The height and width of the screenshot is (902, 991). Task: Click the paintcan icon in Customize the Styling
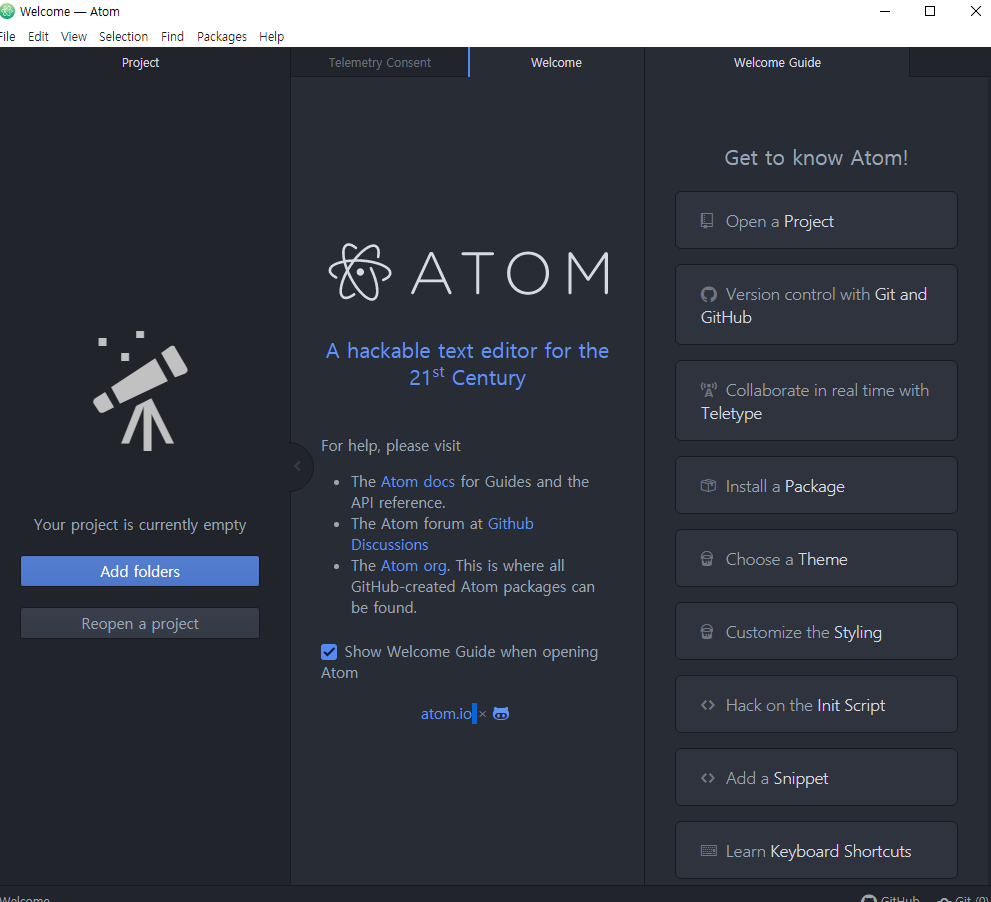click(x=707, y=631)
